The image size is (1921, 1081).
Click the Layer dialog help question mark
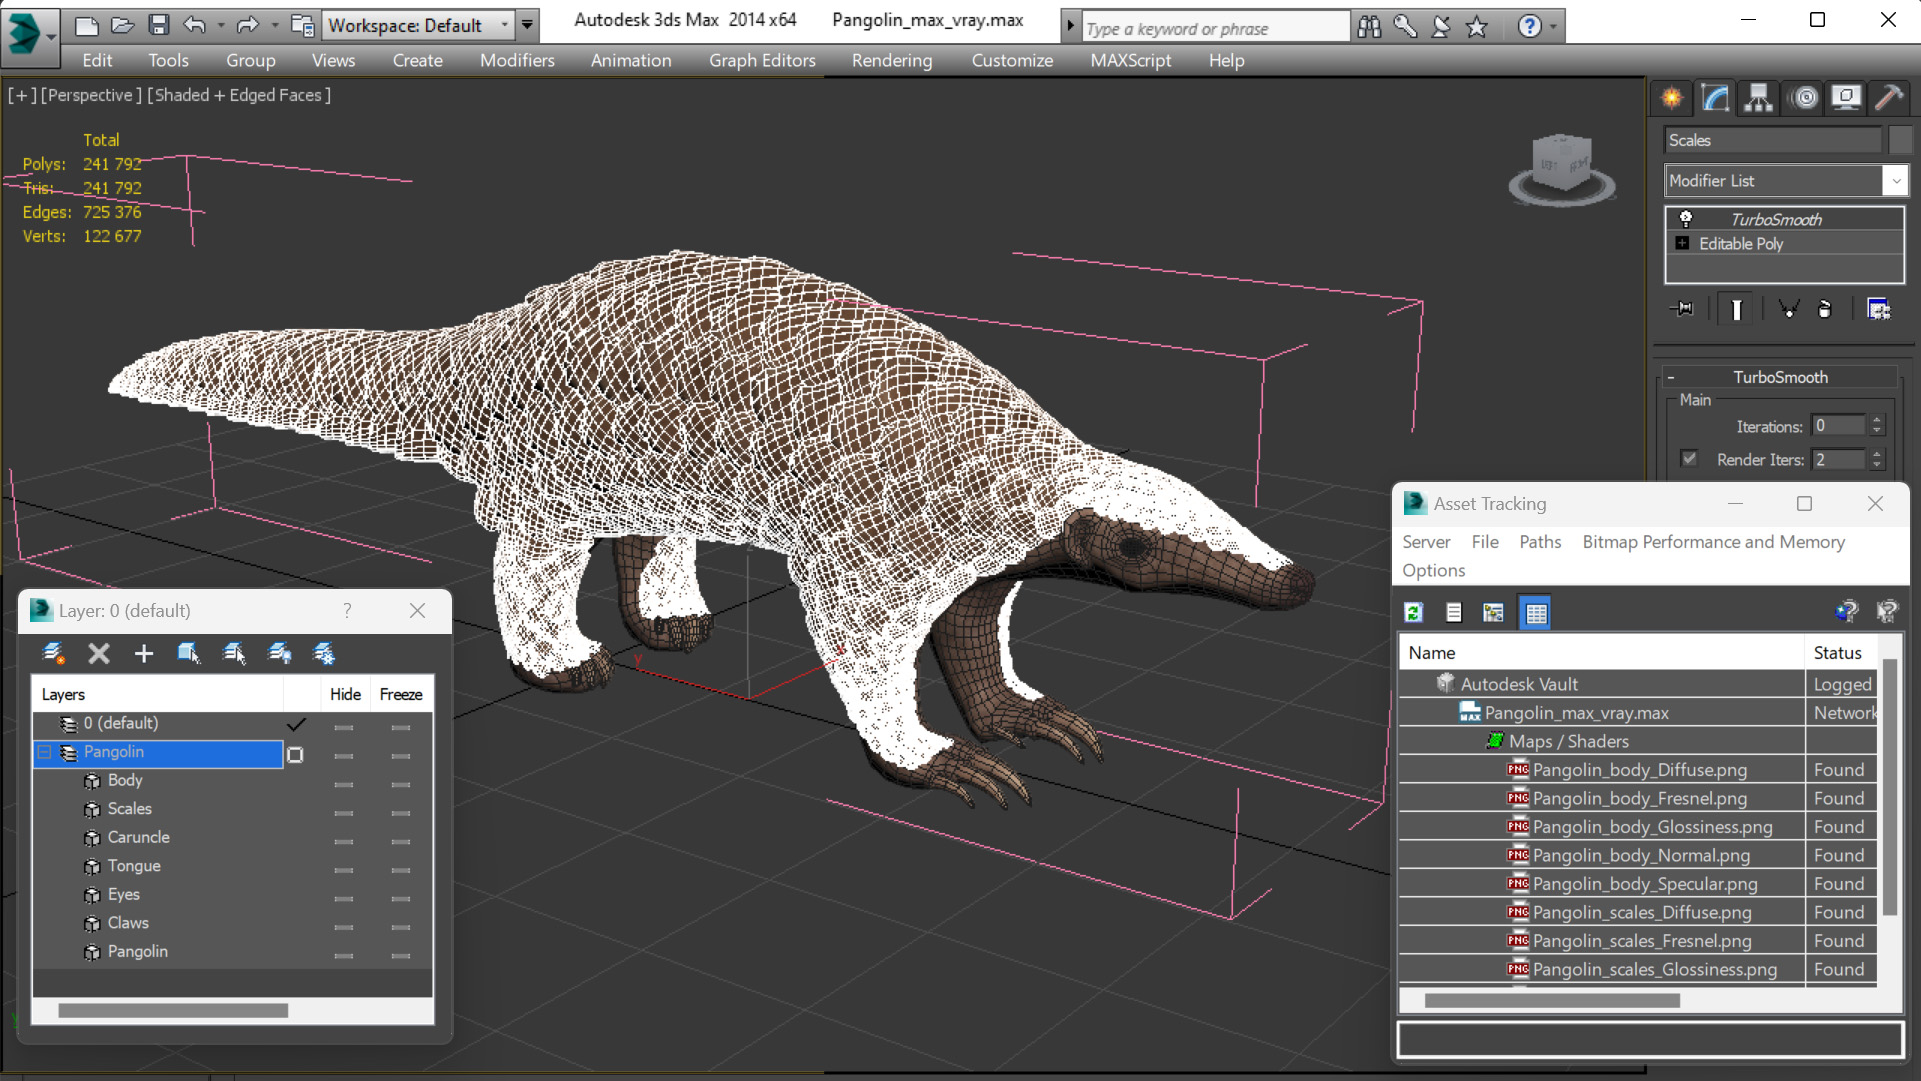pos(347,610)
